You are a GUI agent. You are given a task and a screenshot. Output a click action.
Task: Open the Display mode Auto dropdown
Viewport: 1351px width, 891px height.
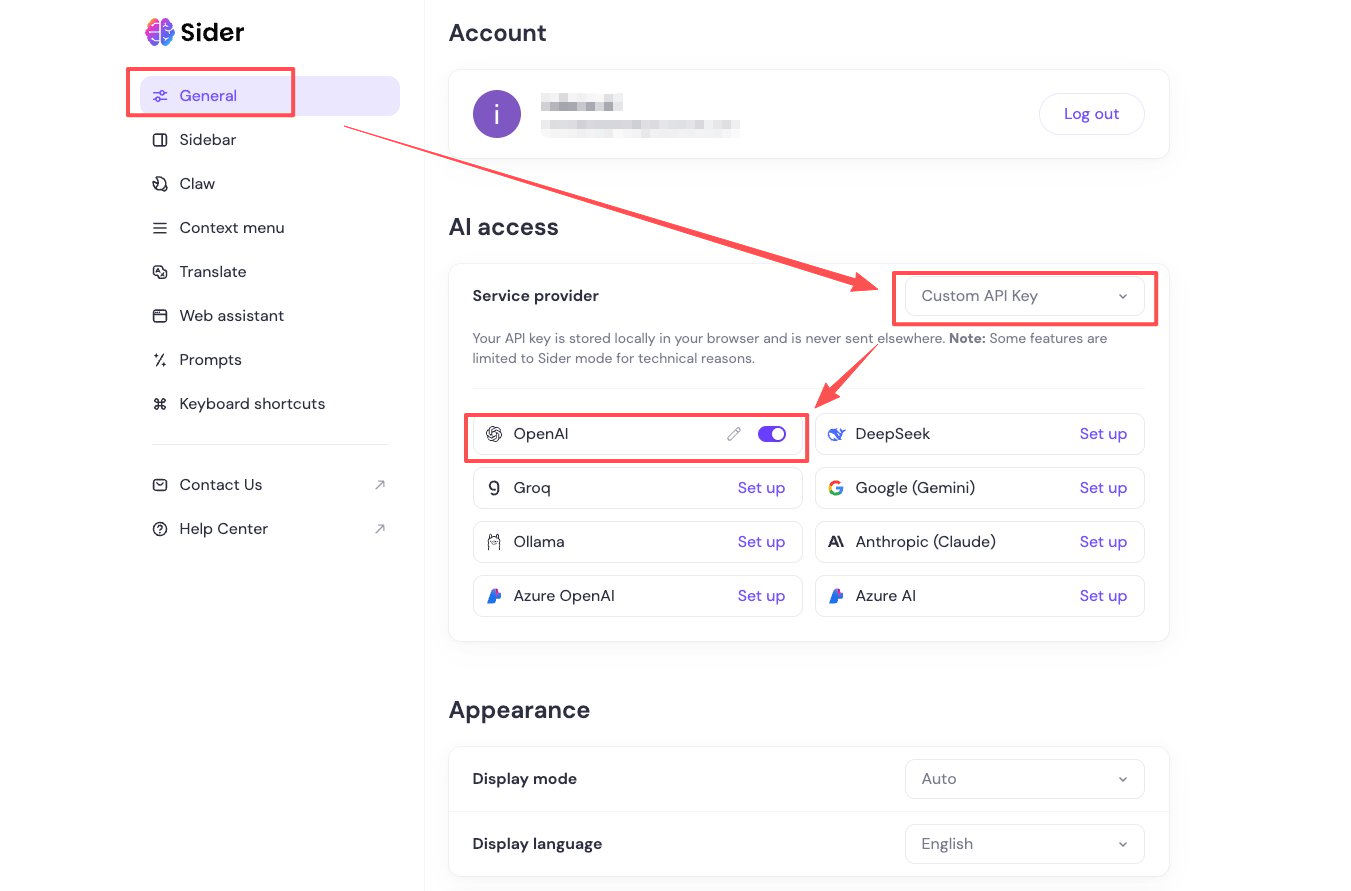click(x=1025, y=779)
